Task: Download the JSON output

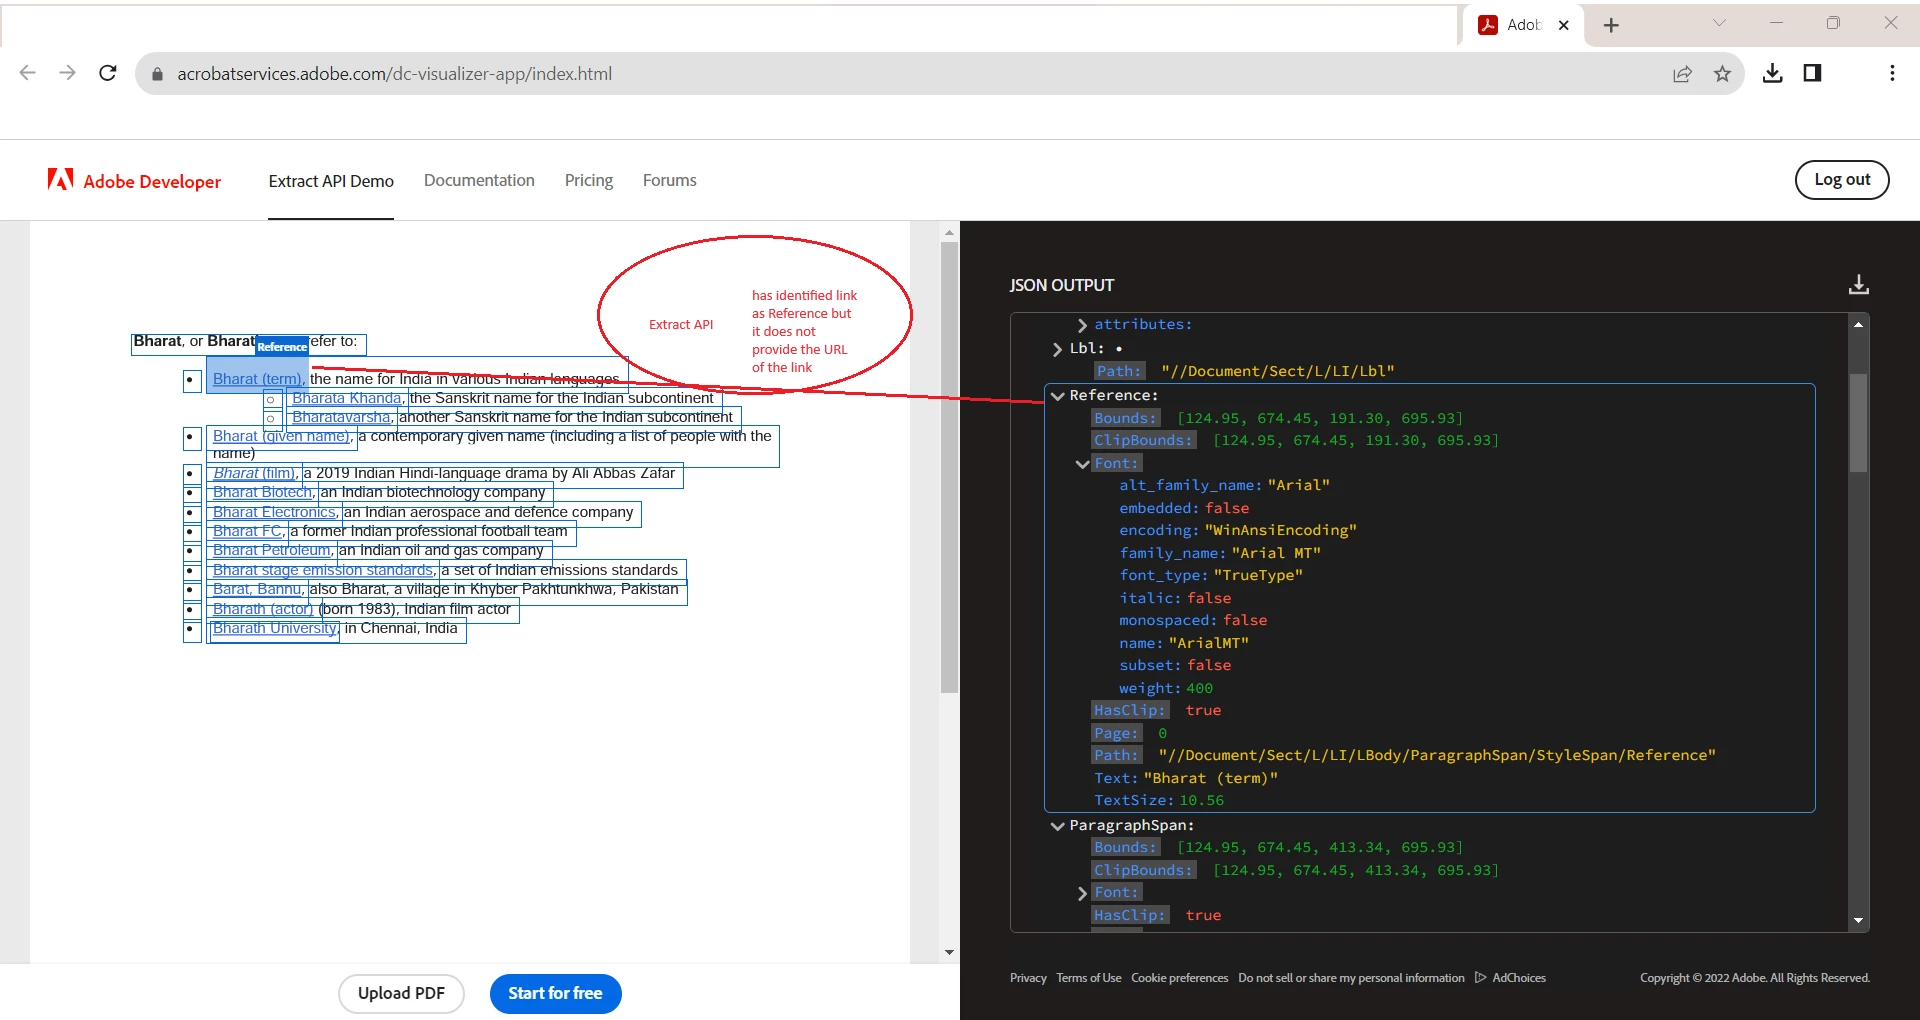Action: 1858,285
